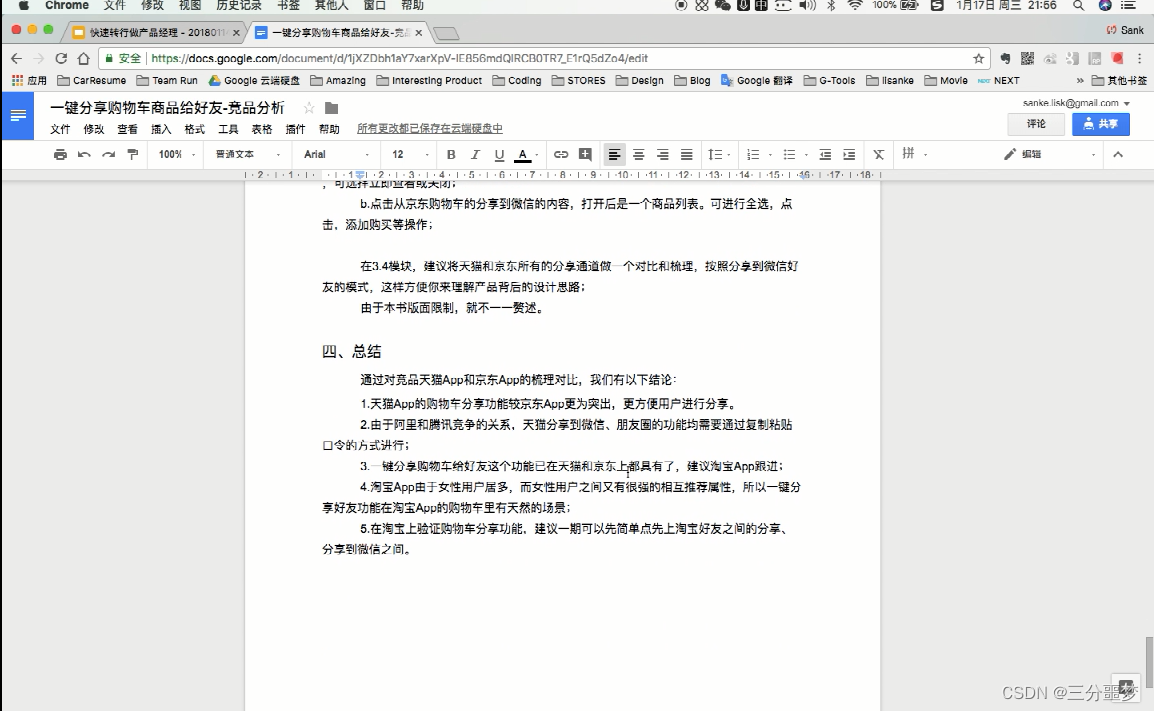Toggle underline formatting

coord(499,155)
